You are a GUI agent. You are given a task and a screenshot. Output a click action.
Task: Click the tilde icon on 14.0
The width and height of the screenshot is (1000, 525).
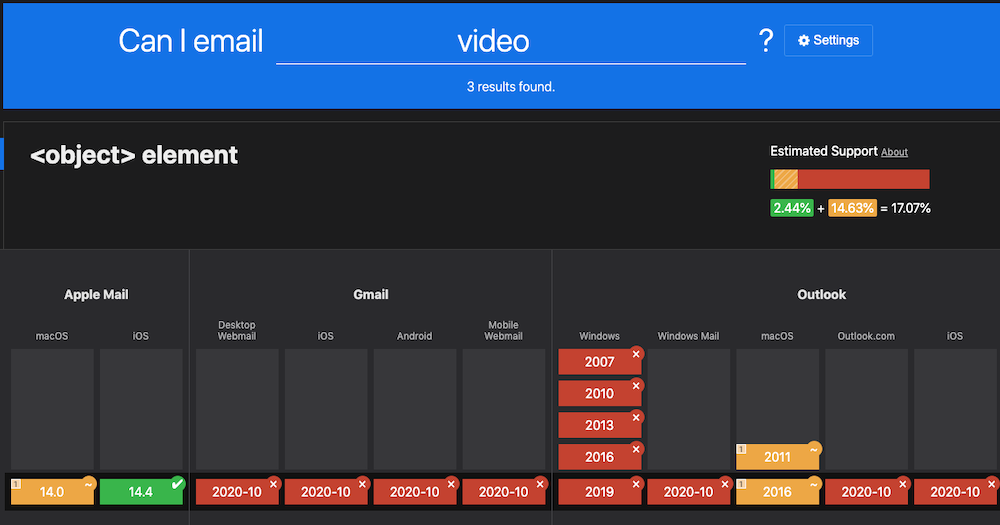[89, 484]
